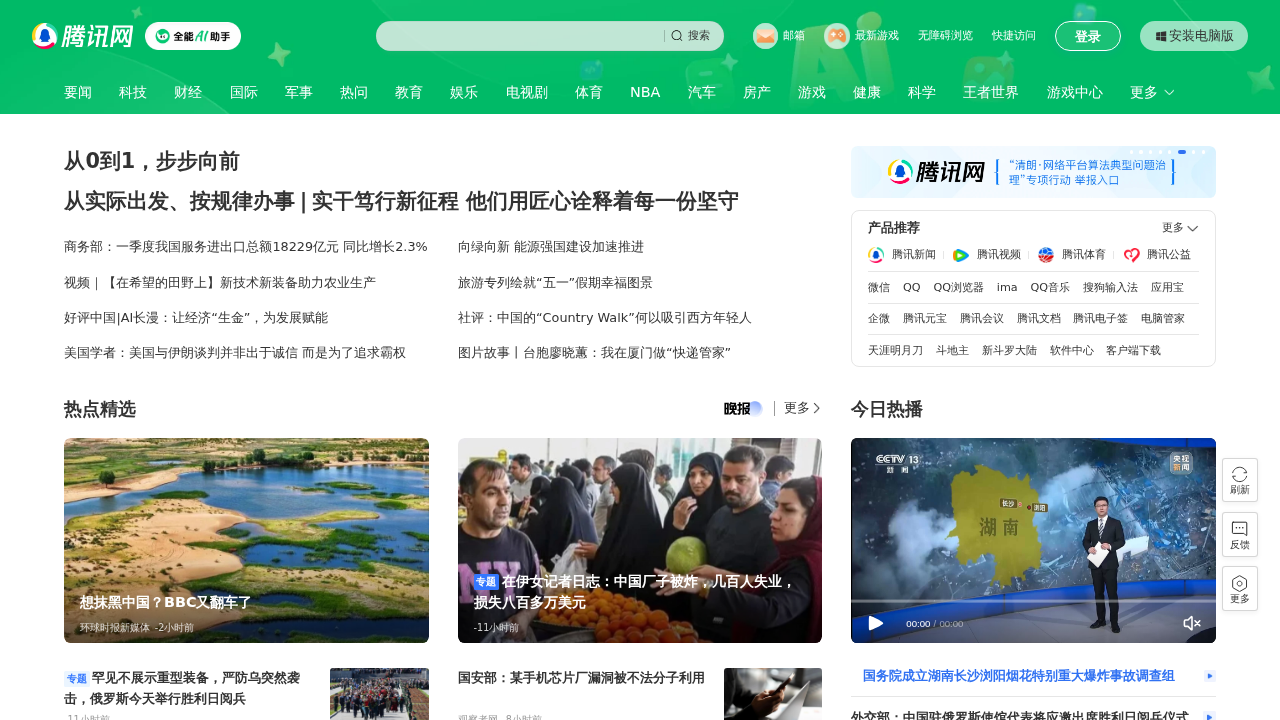Open the 最新游戏 gamepad icon
The height and width of the screenshot is (720, 1280).
pyautogui.click(x=837, y=36)
